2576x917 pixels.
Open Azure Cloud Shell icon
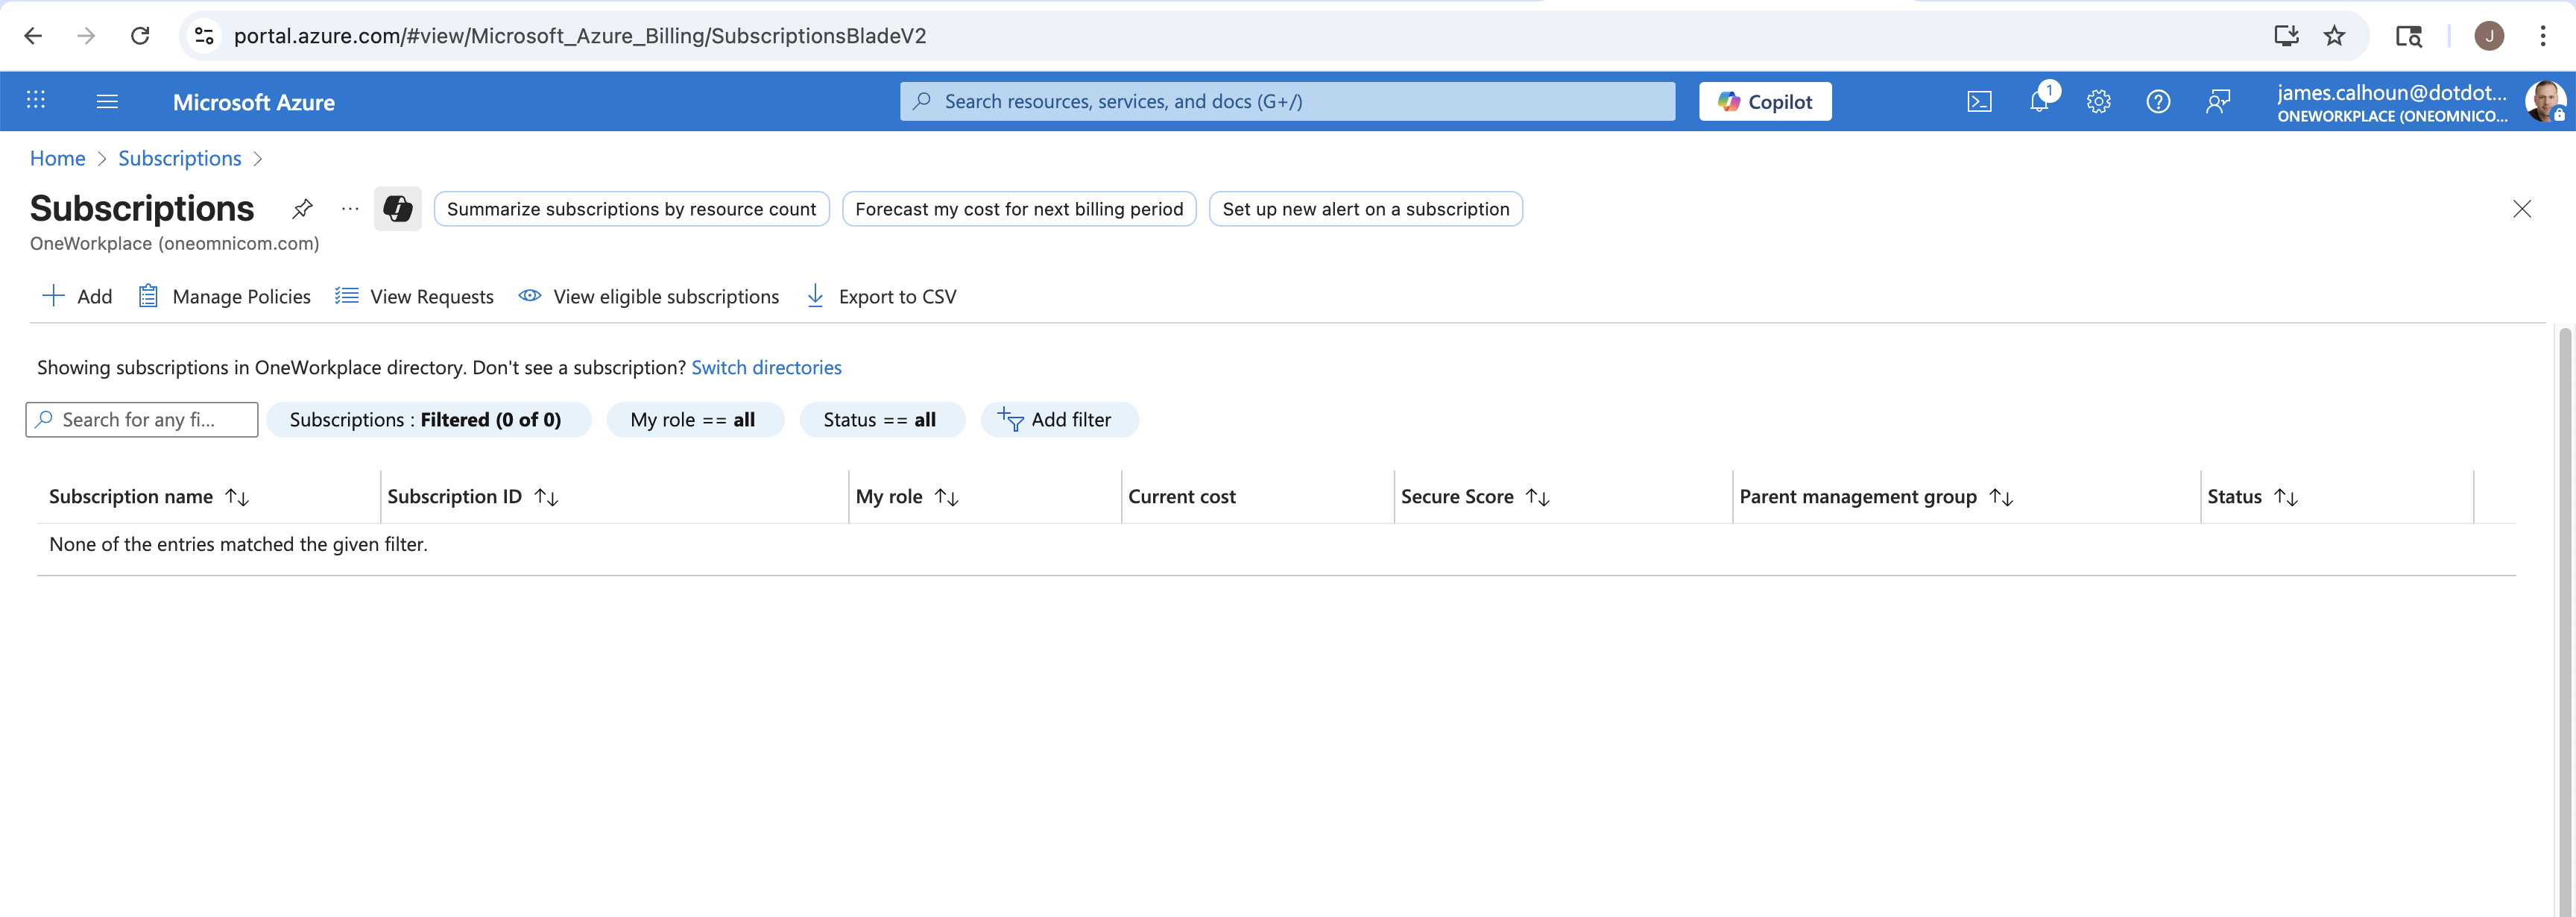1979,102
